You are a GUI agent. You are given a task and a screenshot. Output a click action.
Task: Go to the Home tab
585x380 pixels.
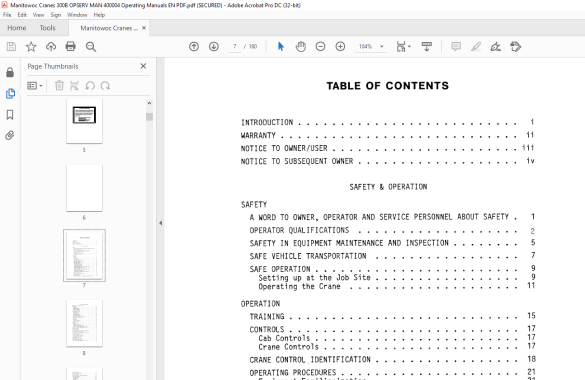click(17, 28)
